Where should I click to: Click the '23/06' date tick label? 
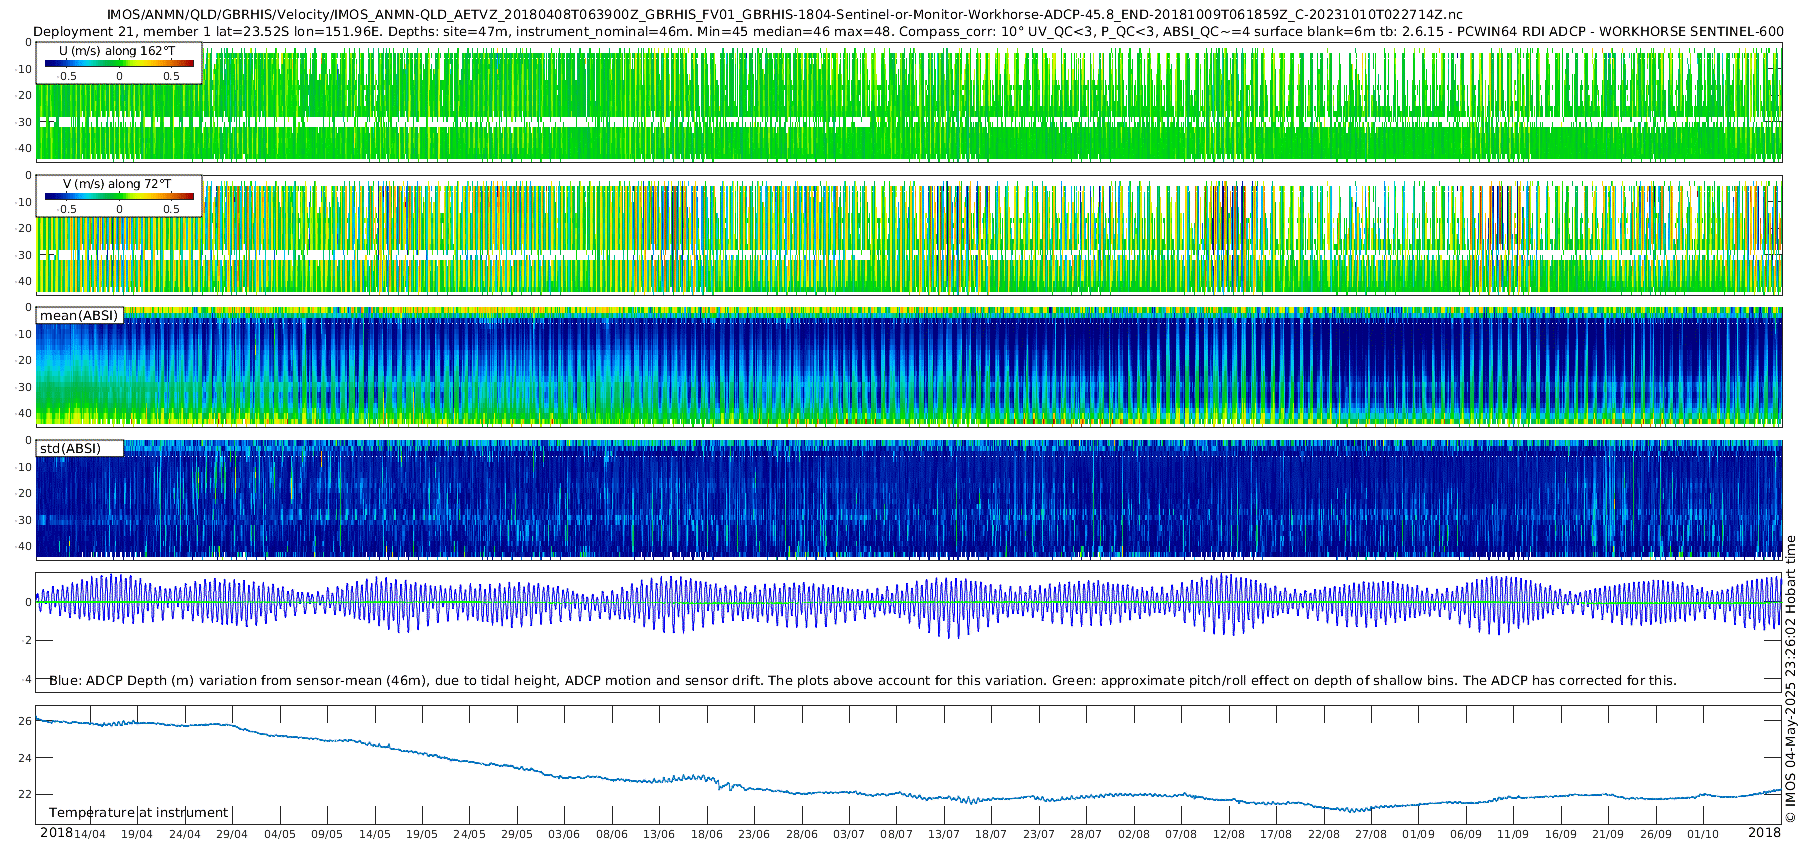754,834
